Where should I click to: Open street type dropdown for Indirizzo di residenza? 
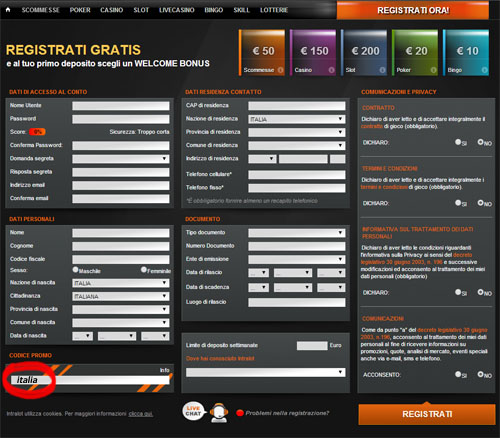point(262,159)
